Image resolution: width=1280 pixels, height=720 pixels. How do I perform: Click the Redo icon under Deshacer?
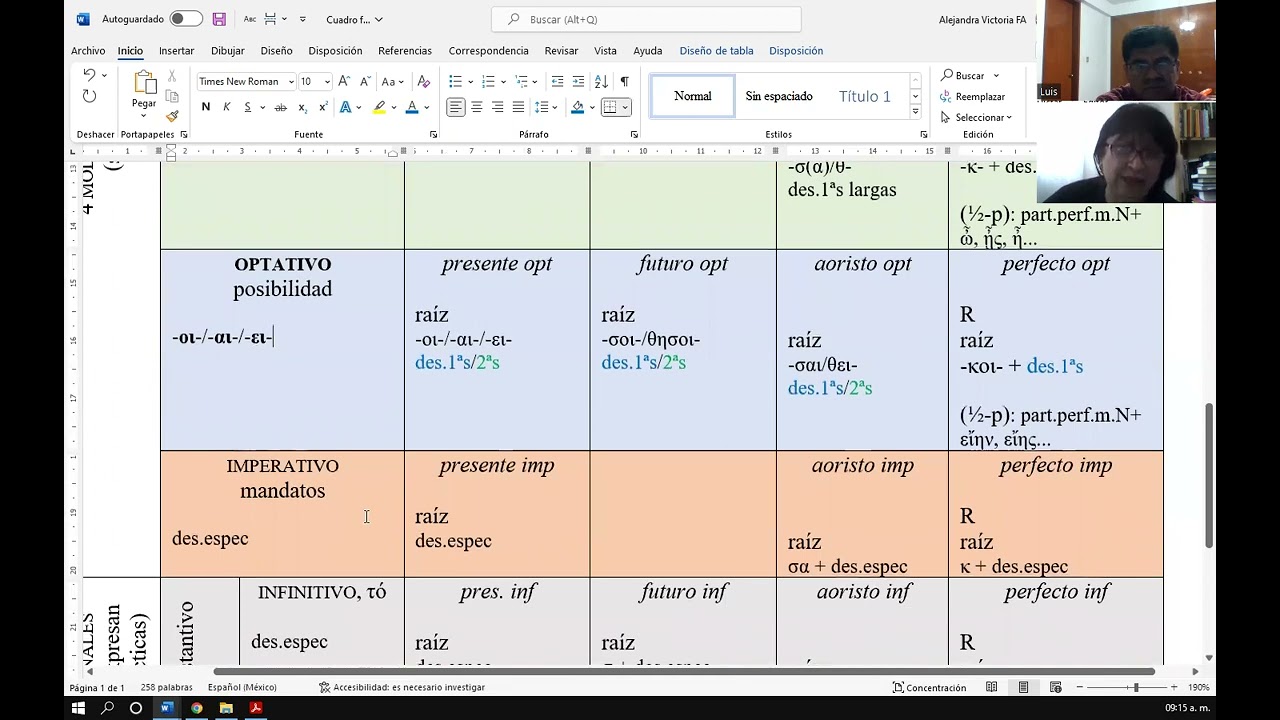click(89, 96)
